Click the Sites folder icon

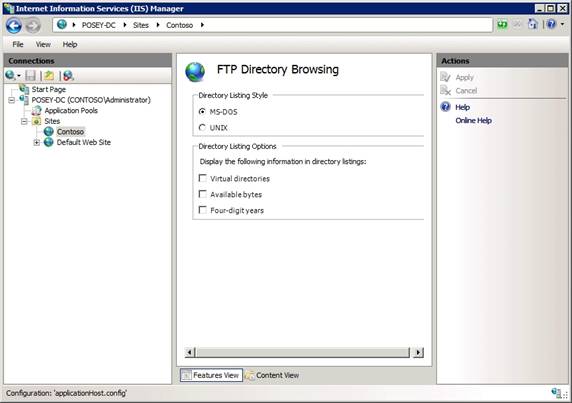(x=36, y=121)
